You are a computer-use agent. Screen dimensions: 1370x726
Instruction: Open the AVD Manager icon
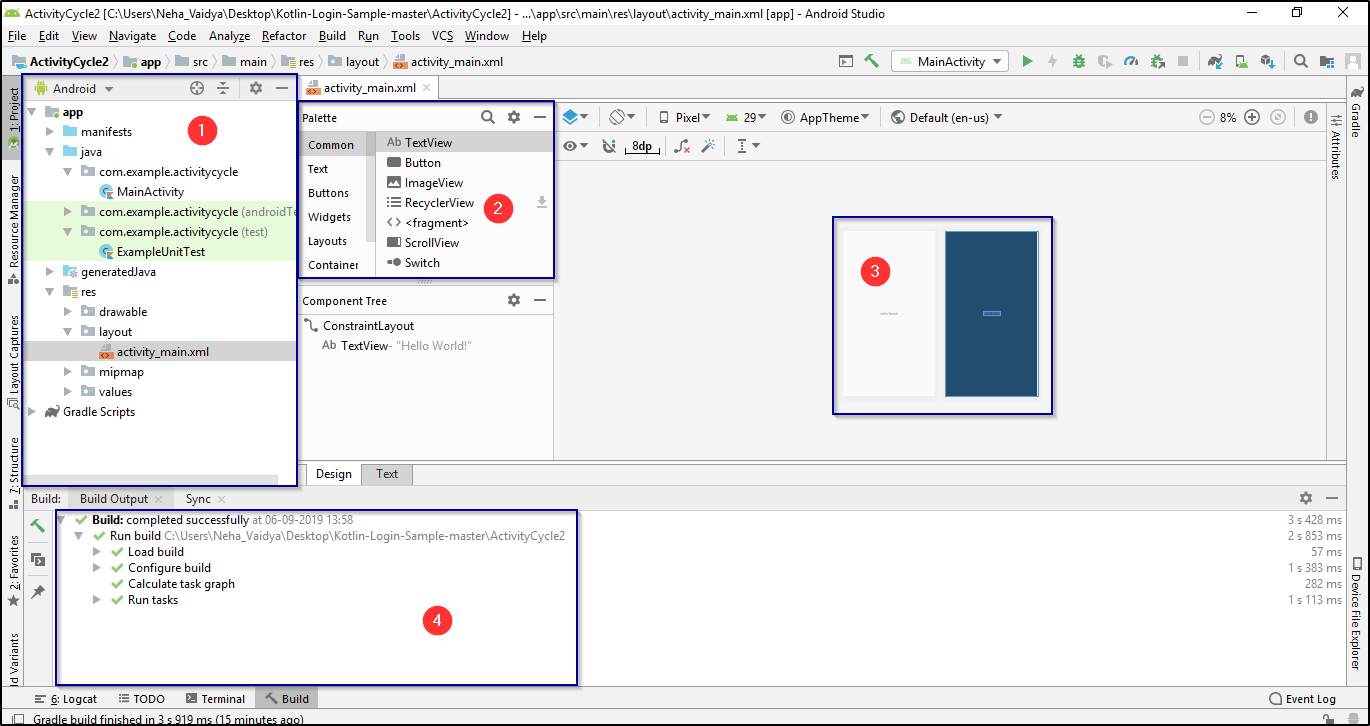coord(1241,61)
